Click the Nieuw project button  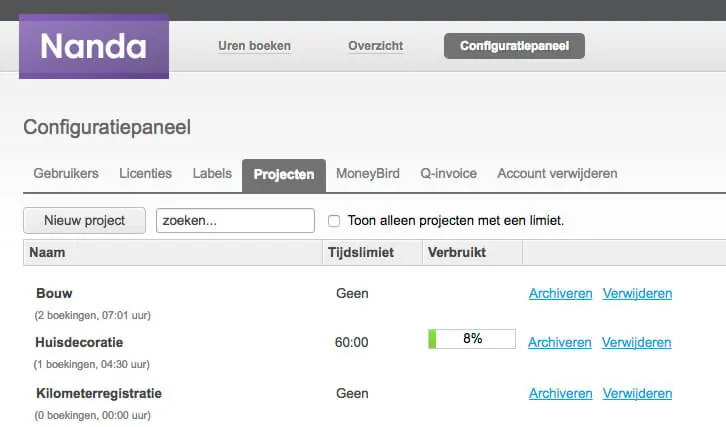point(84,220)
